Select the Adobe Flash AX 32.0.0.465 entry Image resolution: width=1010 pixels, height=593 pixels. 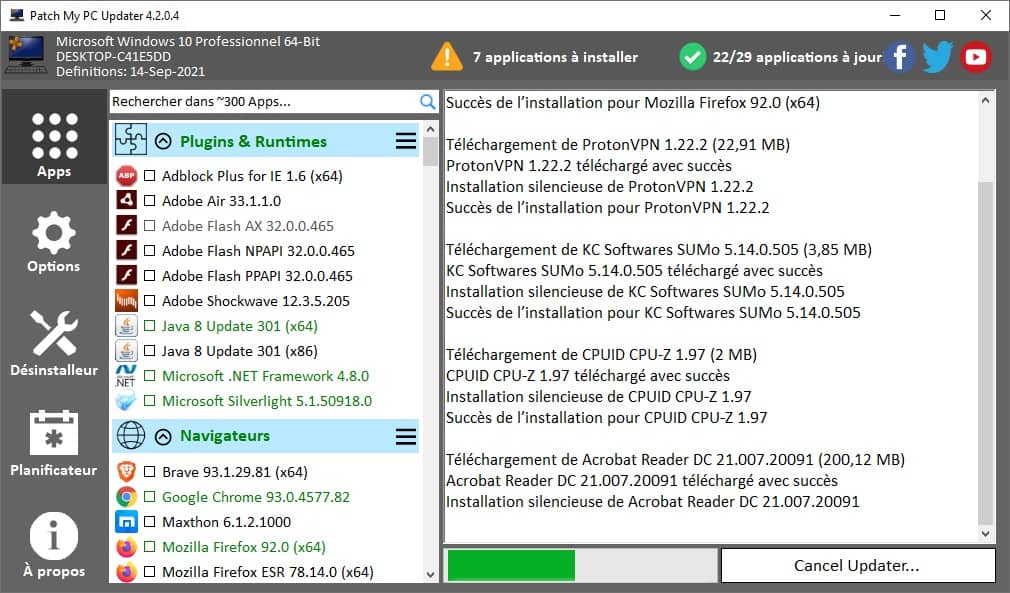coord(248,226)
